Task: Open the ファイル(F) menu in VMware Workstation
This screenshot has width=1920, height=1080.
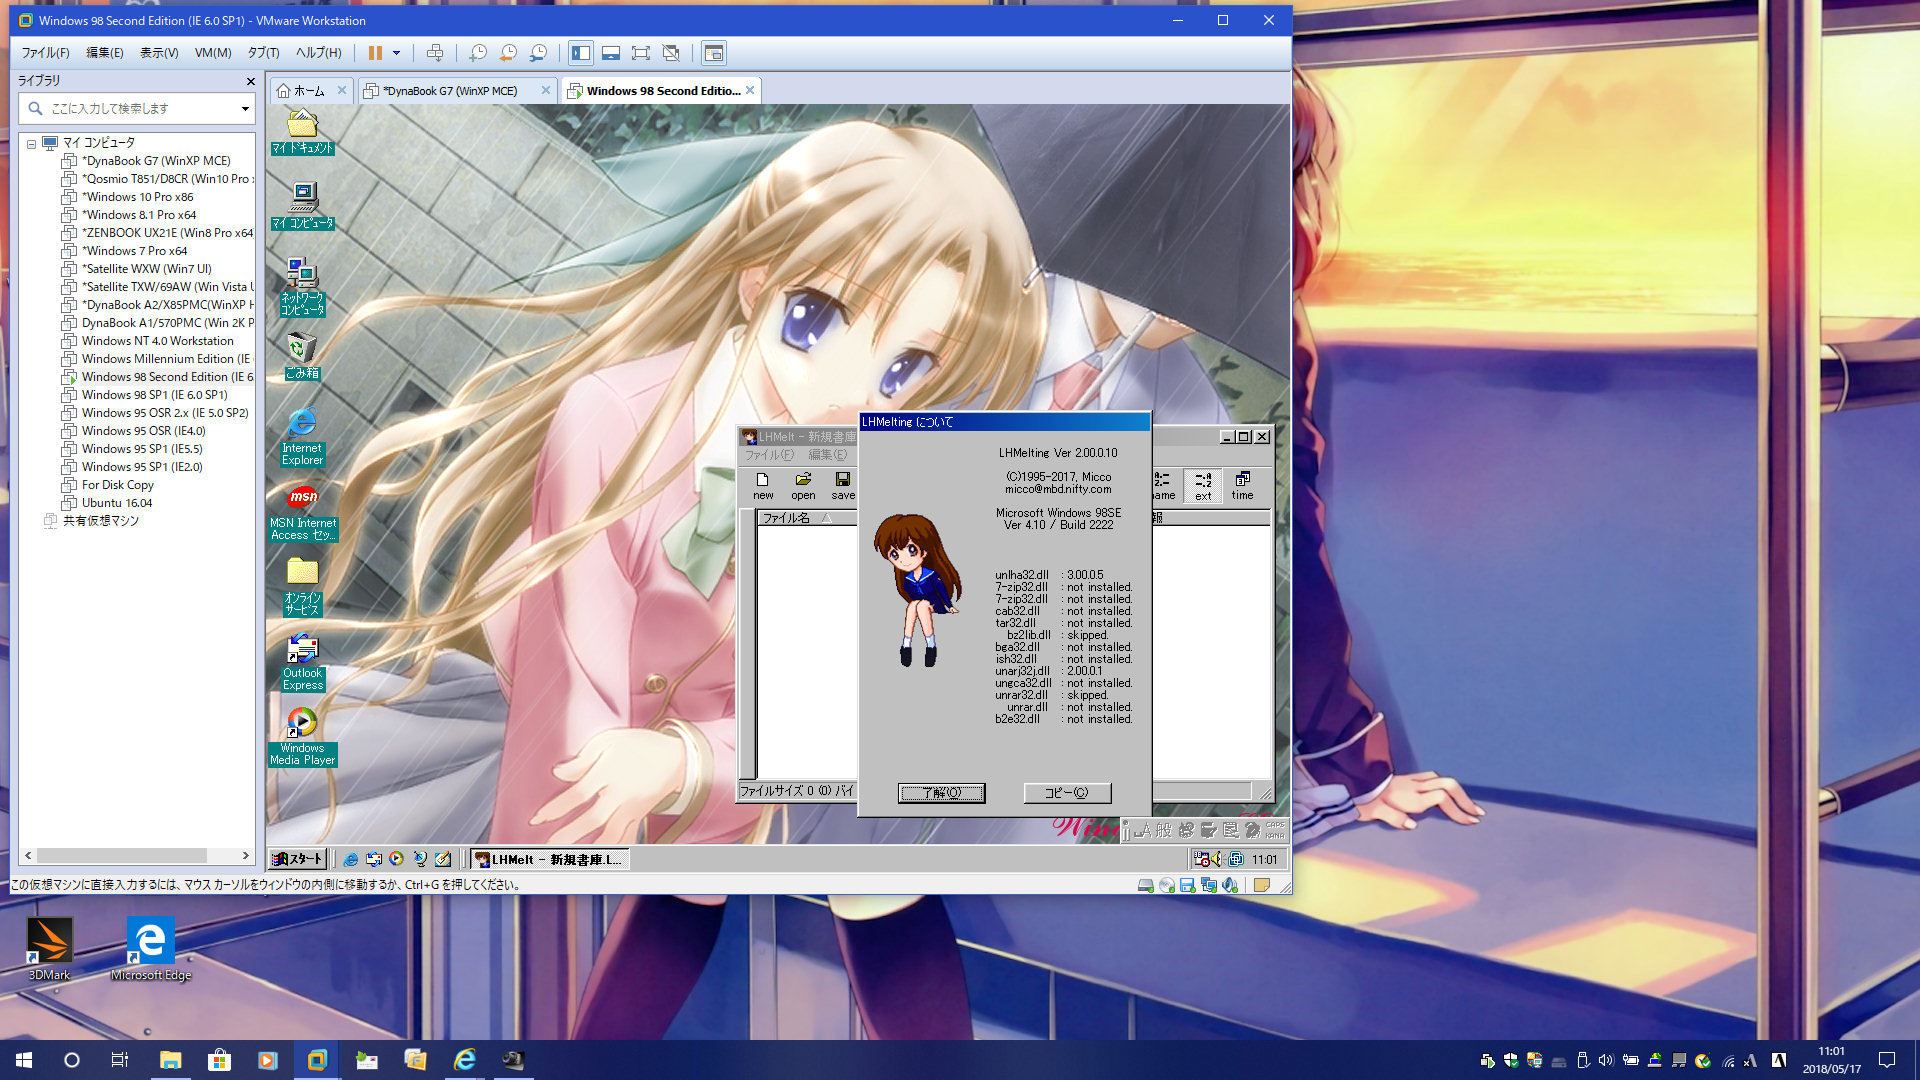Action: [x=46, y=53]
